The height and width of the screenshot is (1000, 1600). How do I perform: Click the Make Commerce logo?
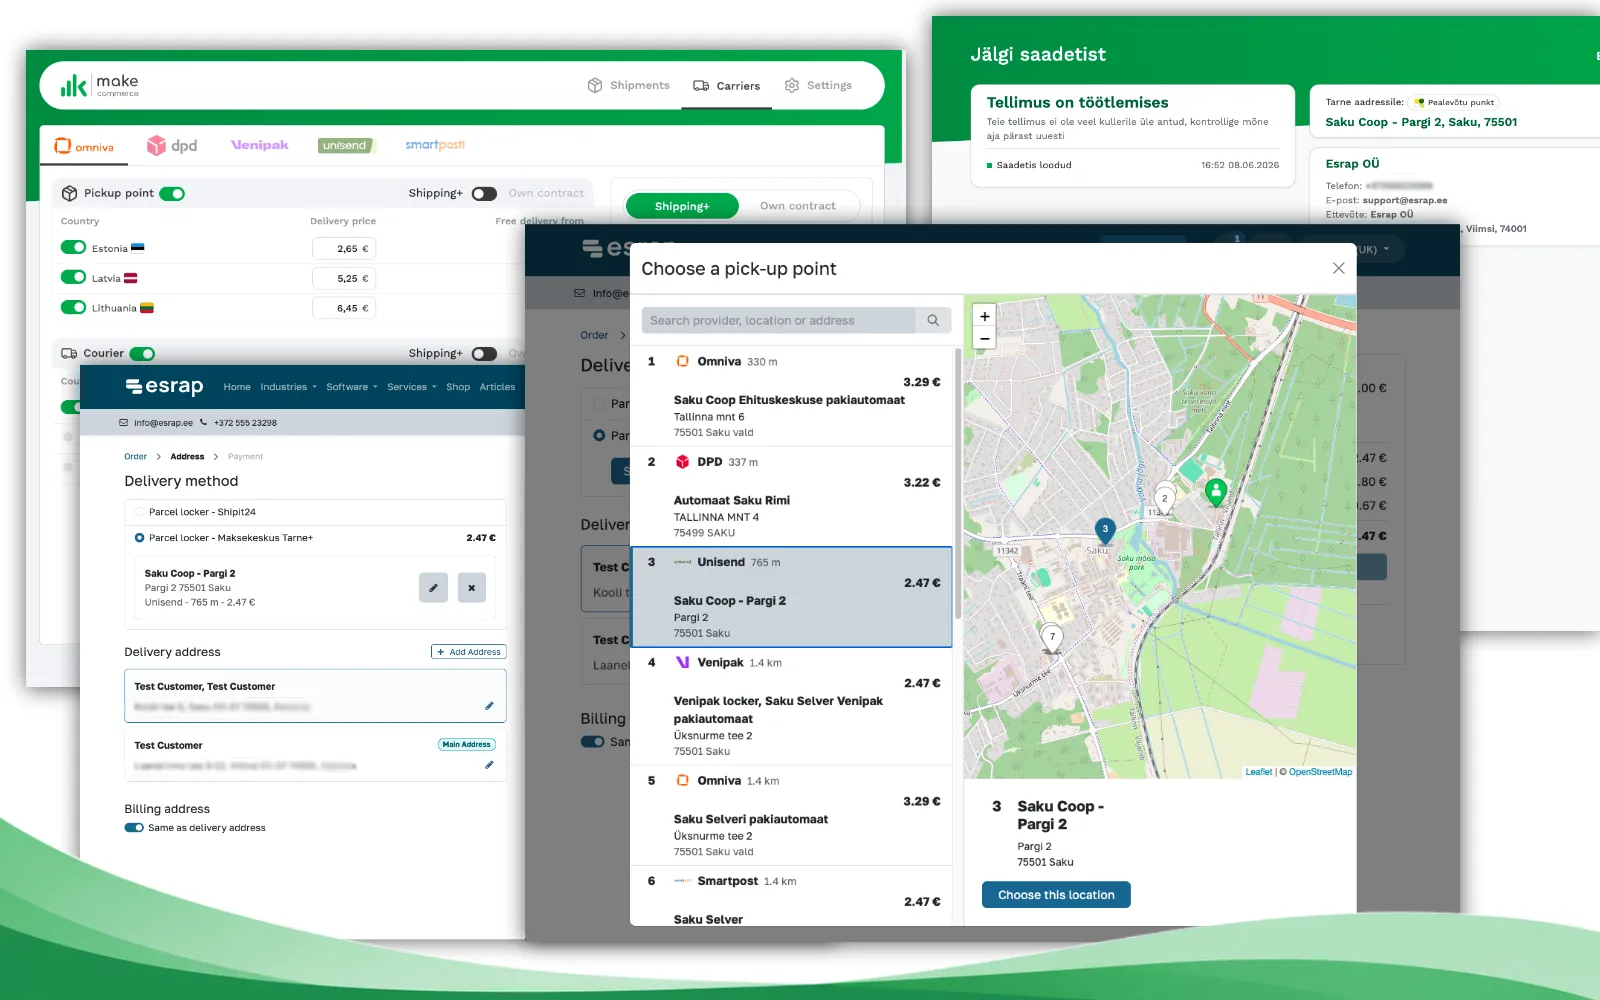coord(100,86)
